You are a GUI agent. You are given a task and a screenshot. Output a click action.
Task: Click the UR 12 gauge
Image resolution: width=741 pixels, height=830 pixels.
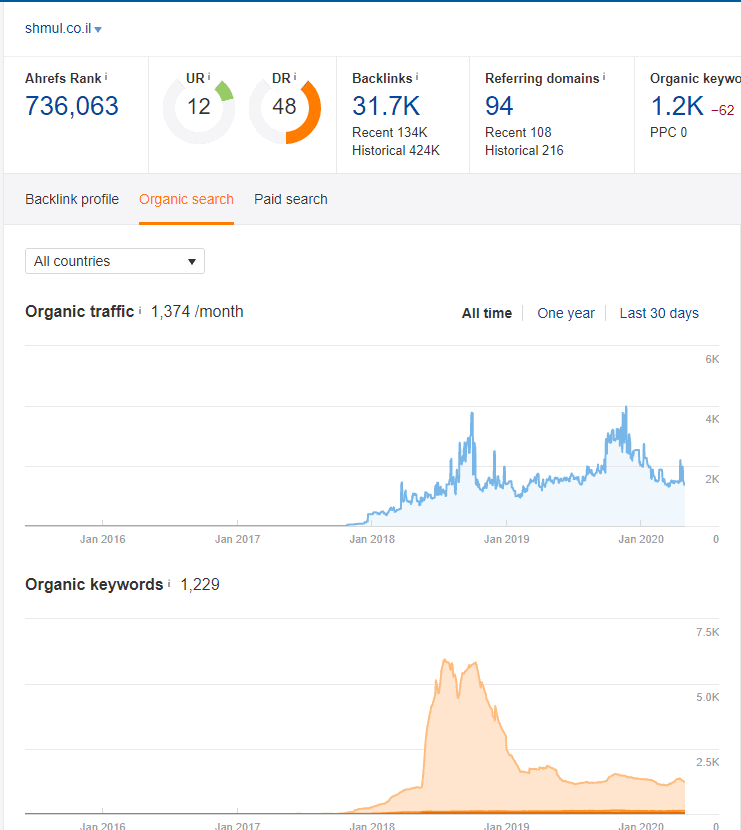coord(199,107)
